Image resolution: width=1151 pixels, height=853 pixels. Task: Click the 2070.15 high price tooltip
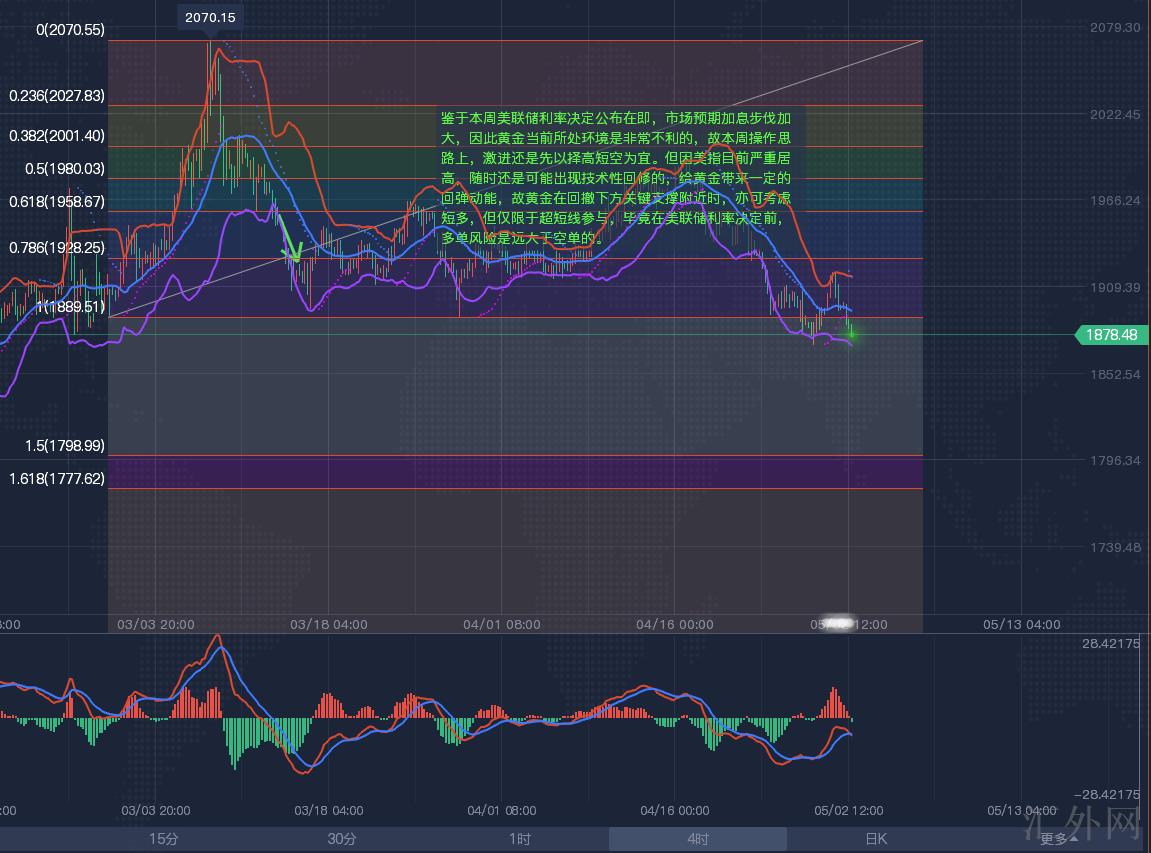point(210,17)
